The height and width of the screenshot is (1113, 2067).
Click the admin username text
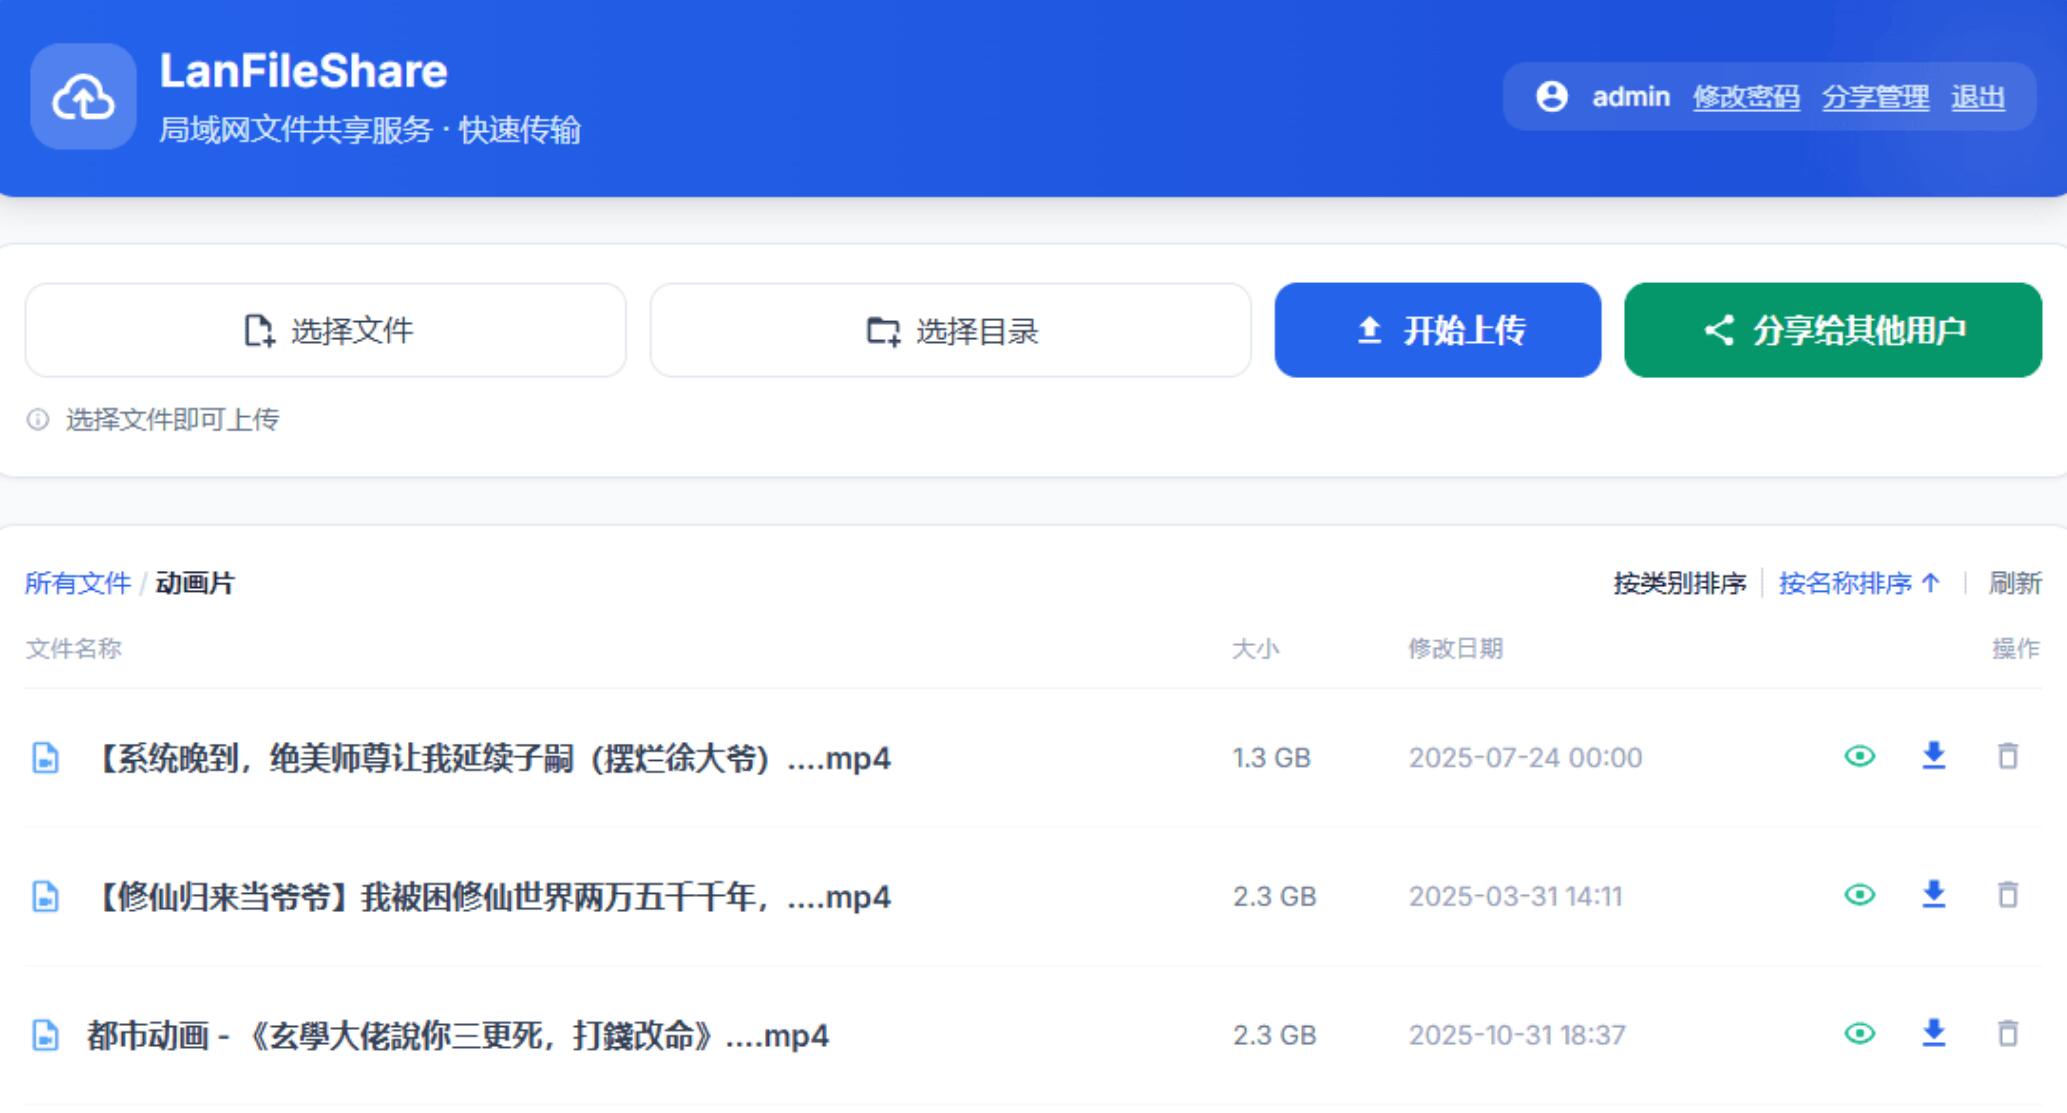[1631, 97]
